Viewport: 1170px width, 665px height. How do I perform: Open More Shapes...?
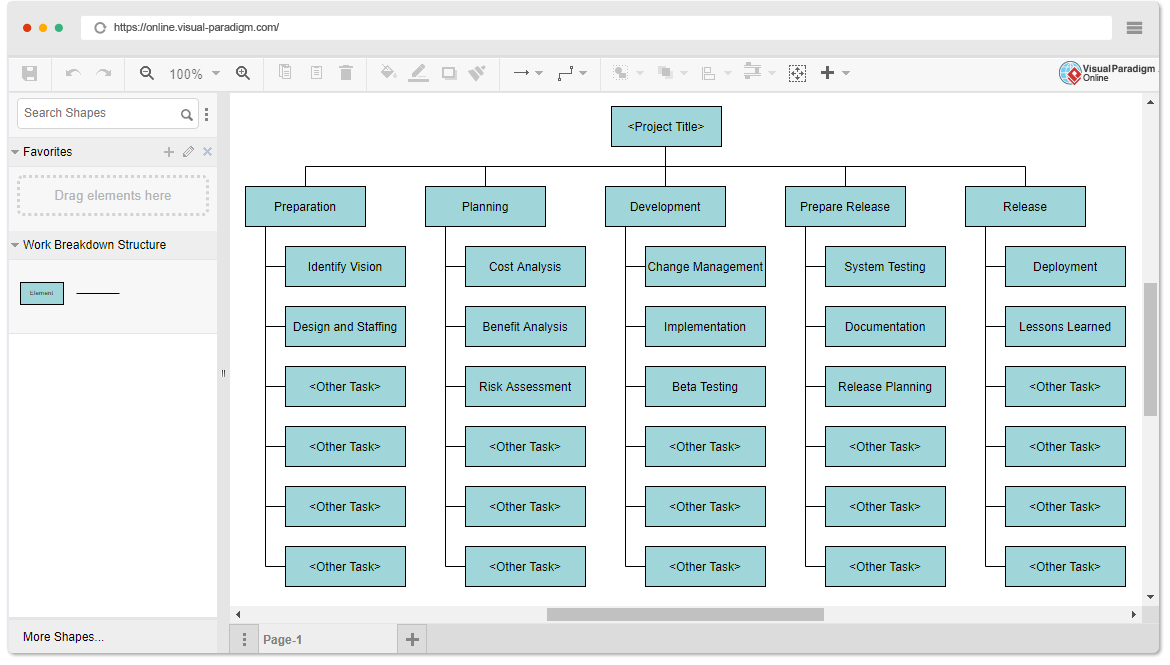point(63,637)
